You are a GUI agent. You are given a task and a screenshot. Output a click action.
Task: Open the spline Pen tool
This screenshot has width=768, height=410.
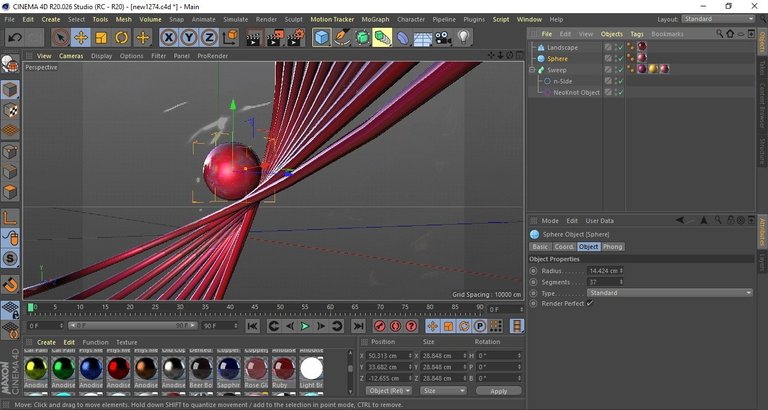click(x=342, y=38)
